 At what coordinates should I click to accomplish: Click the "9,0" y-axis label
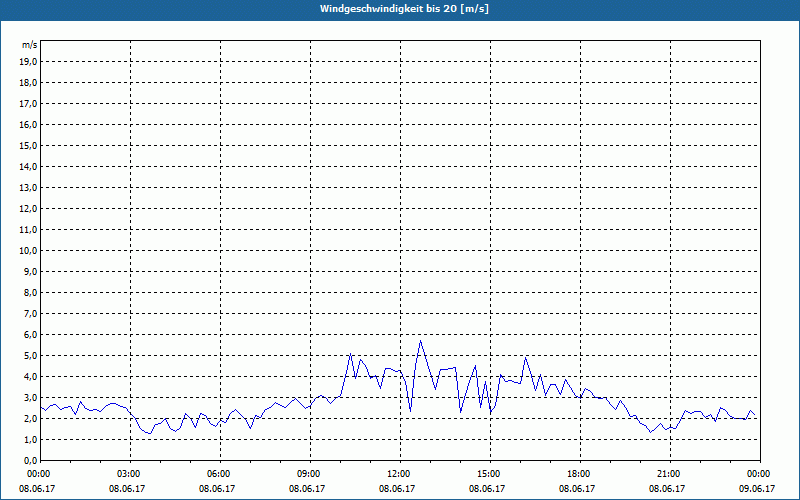coord(31,271)
